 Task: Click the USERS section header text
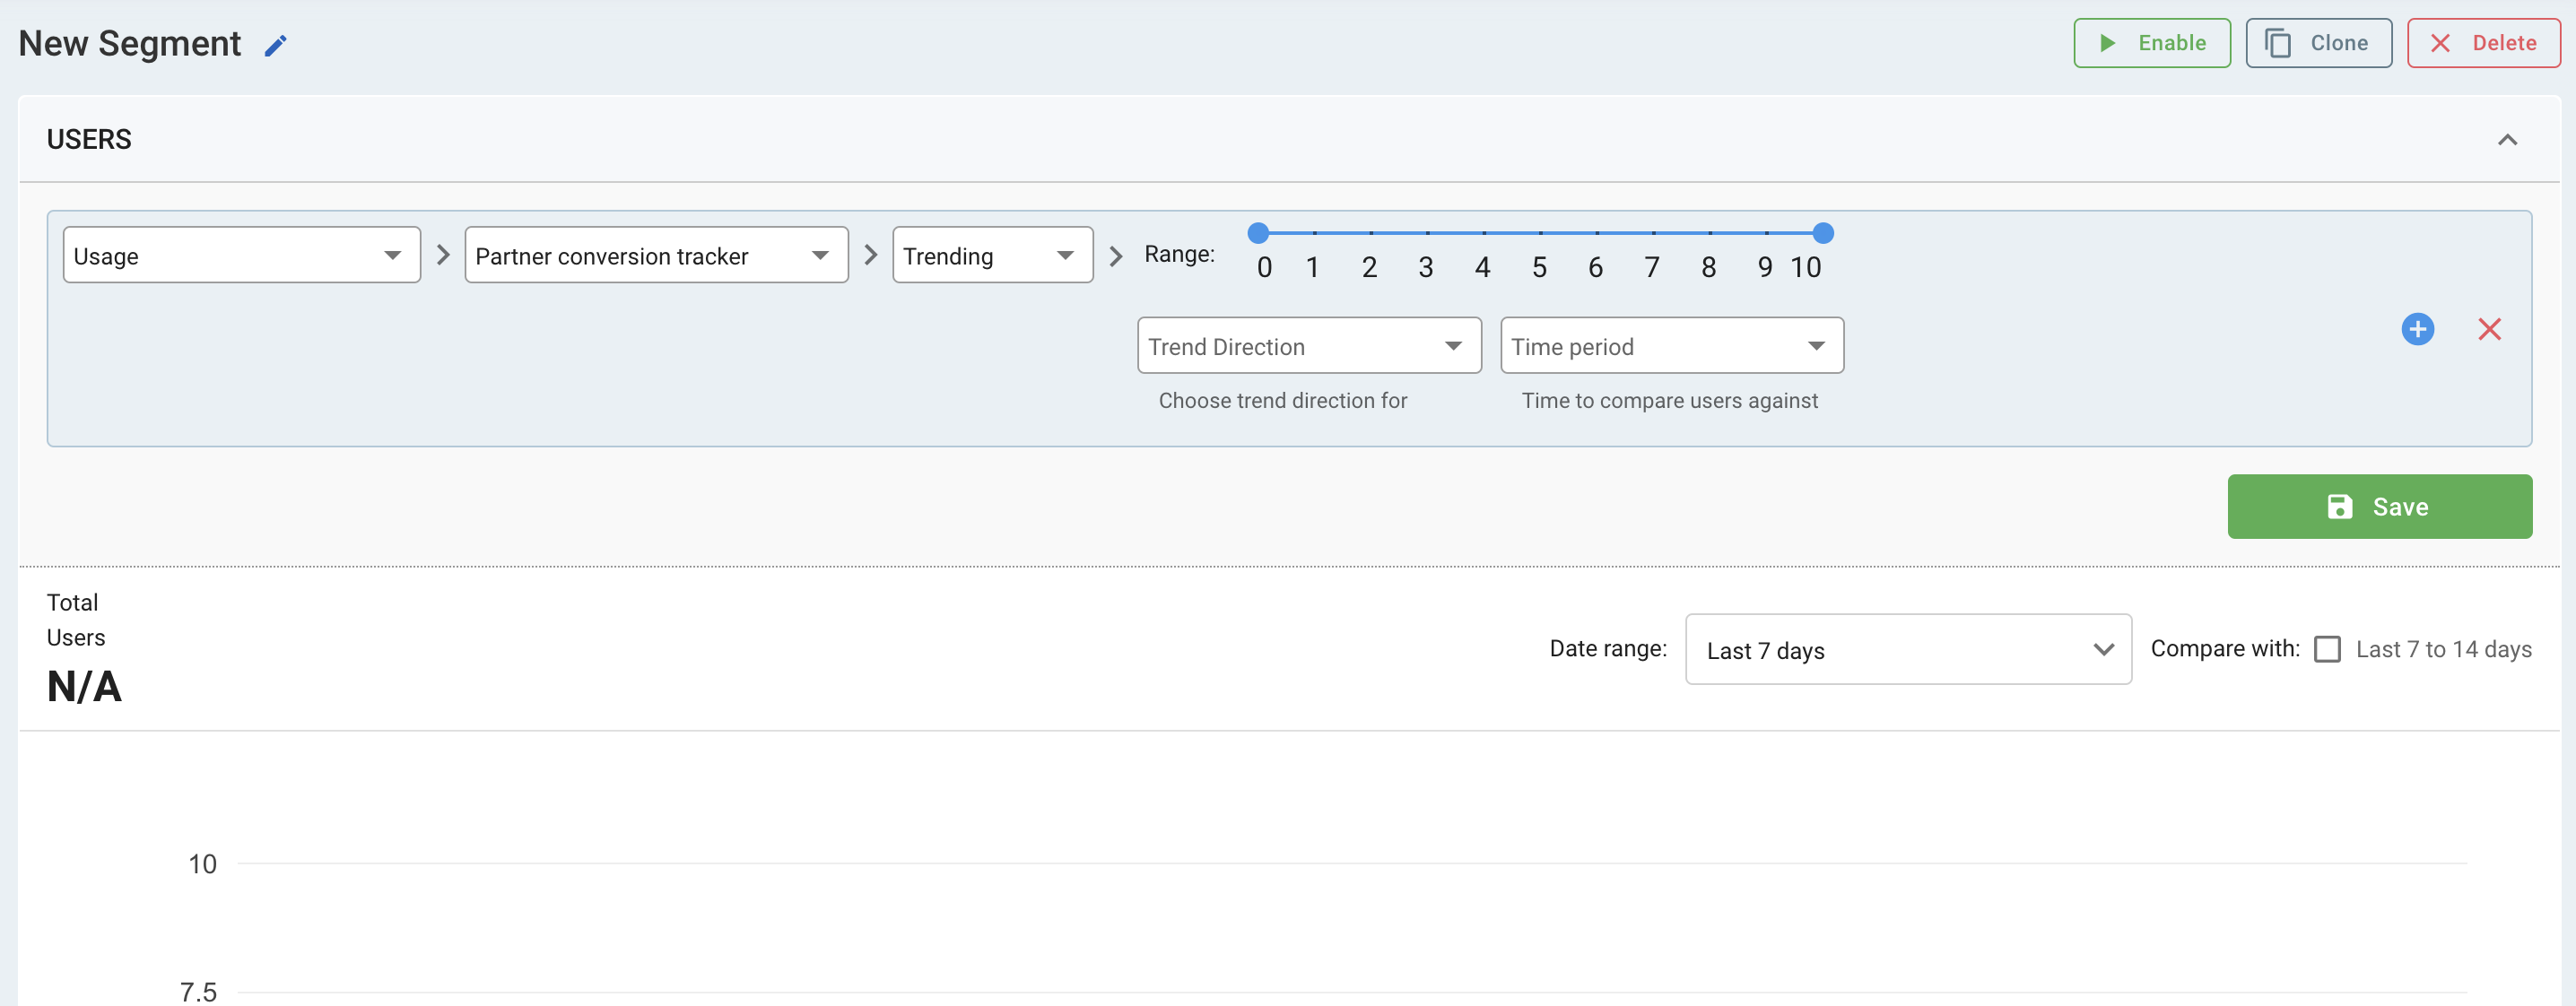[x=89, y=140]
